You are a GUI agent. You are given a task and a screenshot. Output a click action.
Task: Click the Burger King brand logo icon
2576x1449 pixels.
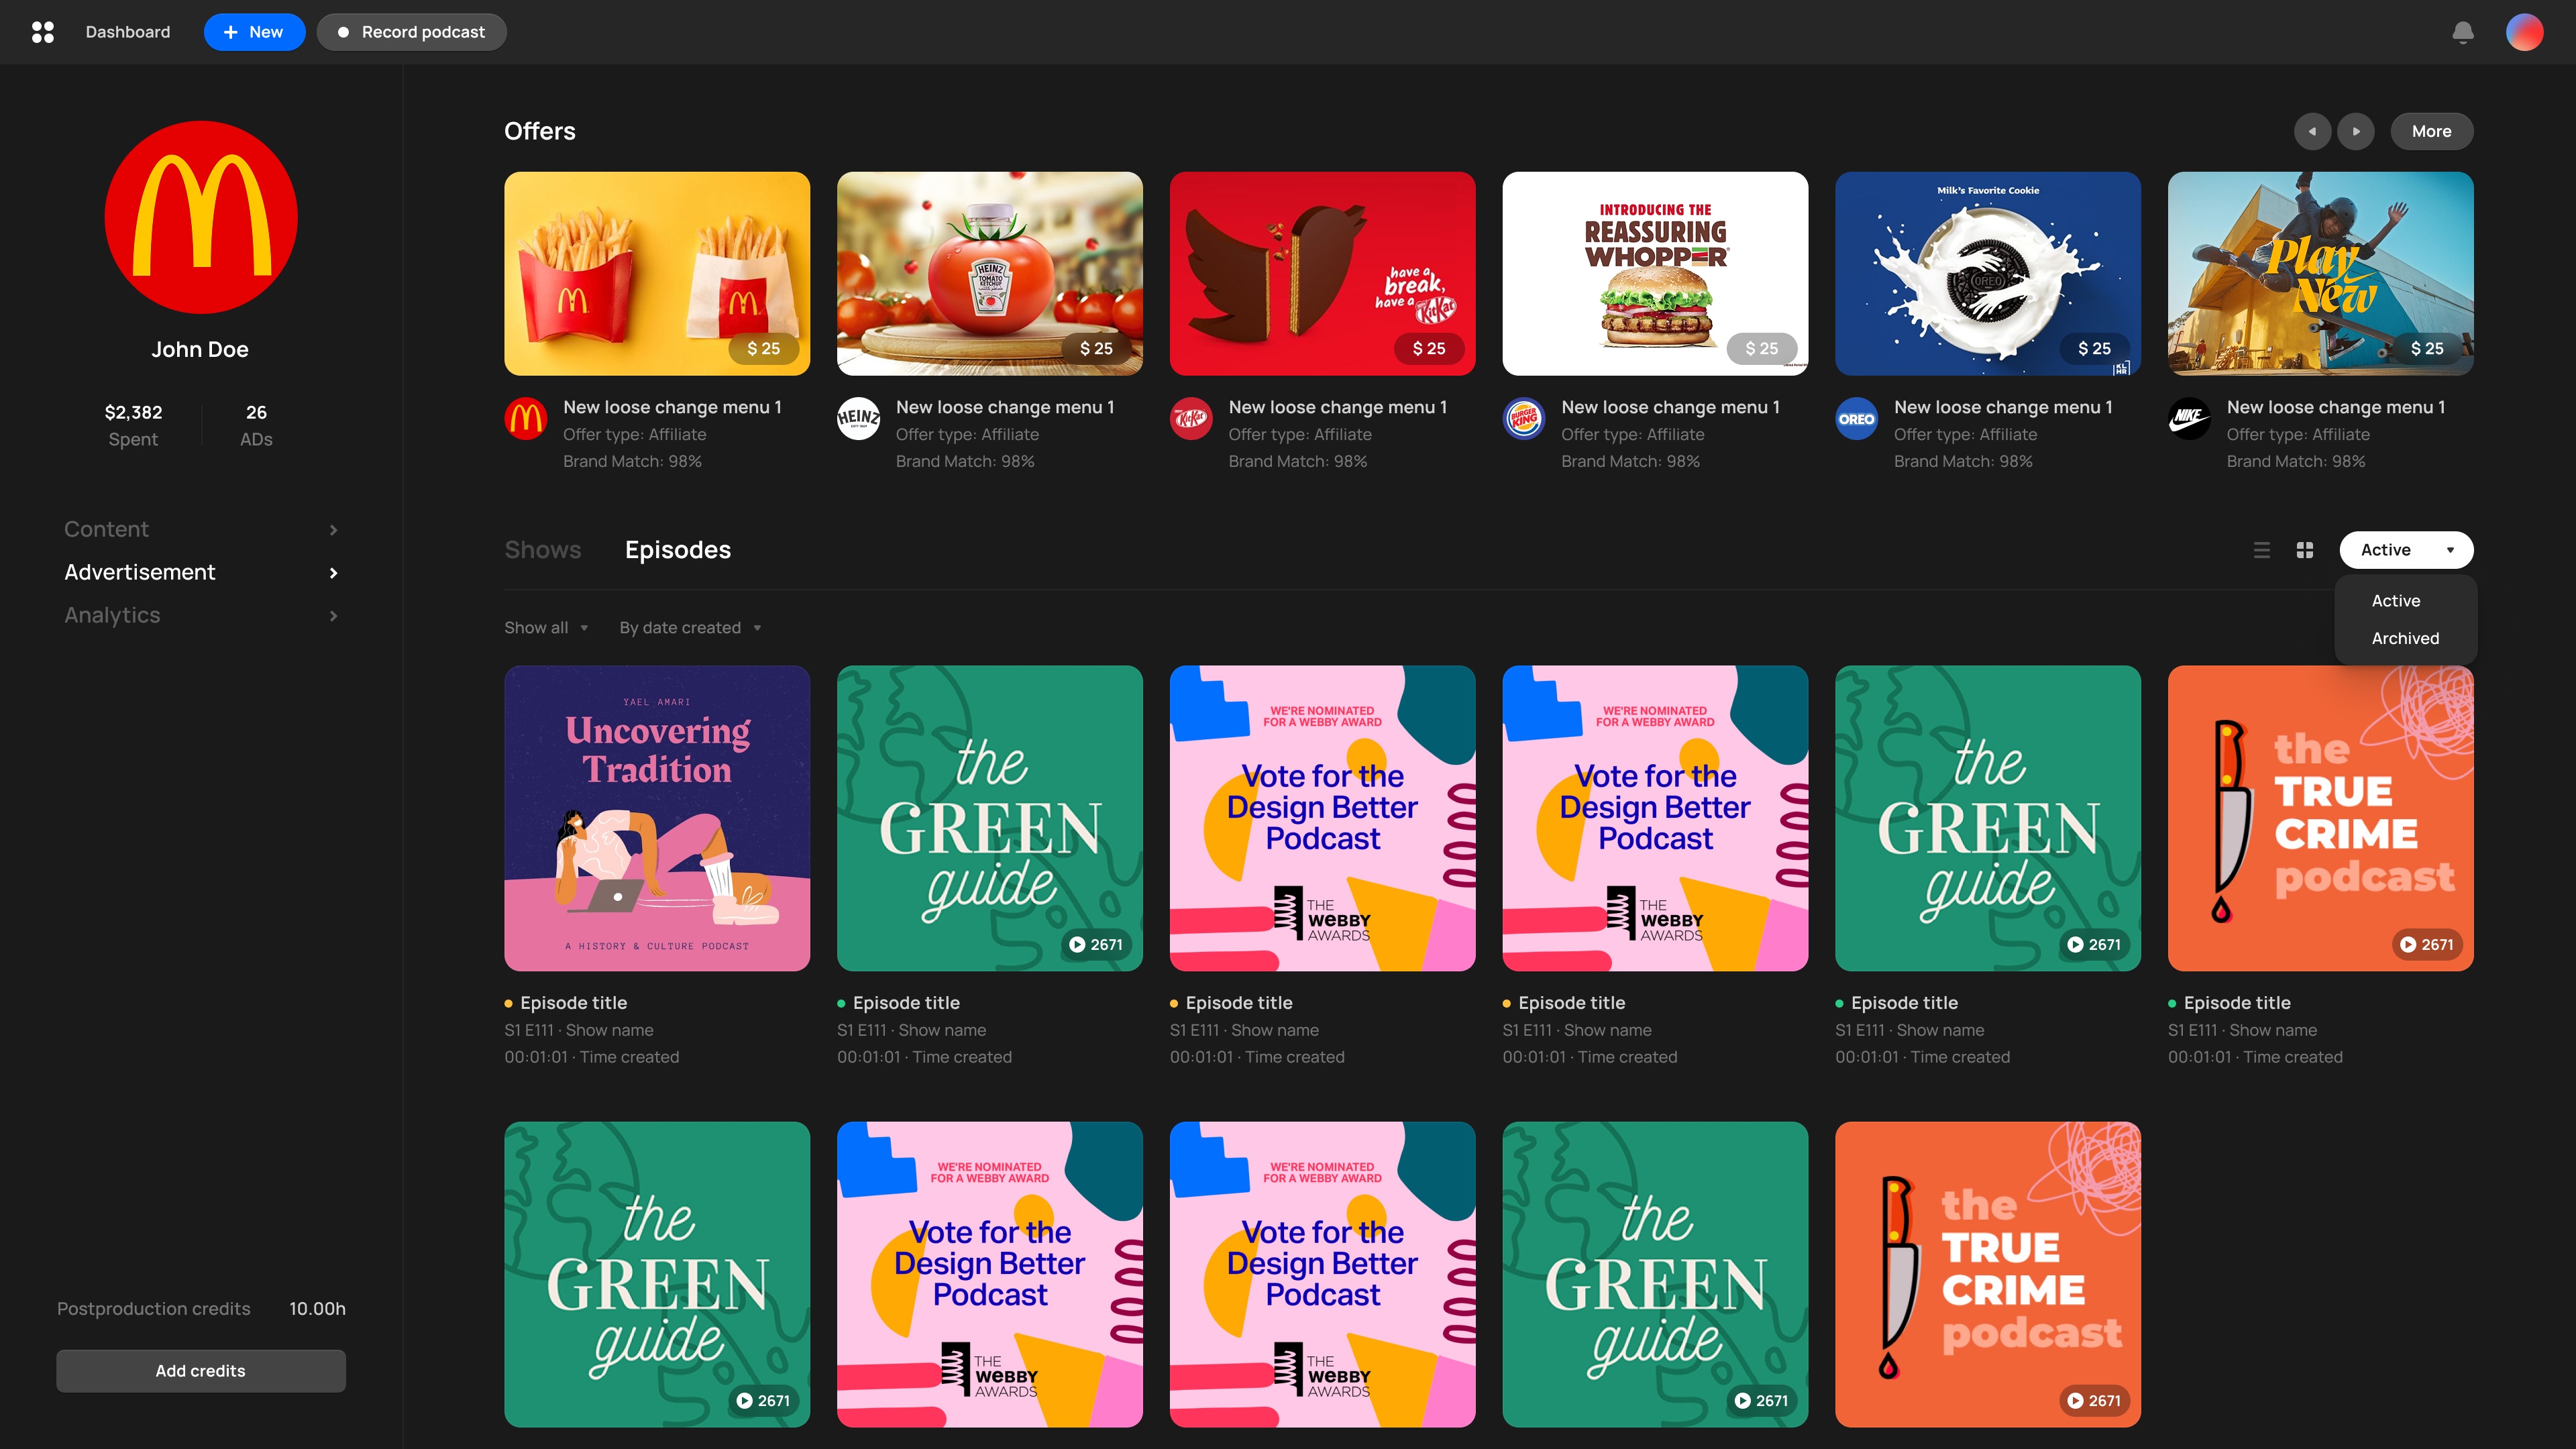click(x=1524, y=418)
